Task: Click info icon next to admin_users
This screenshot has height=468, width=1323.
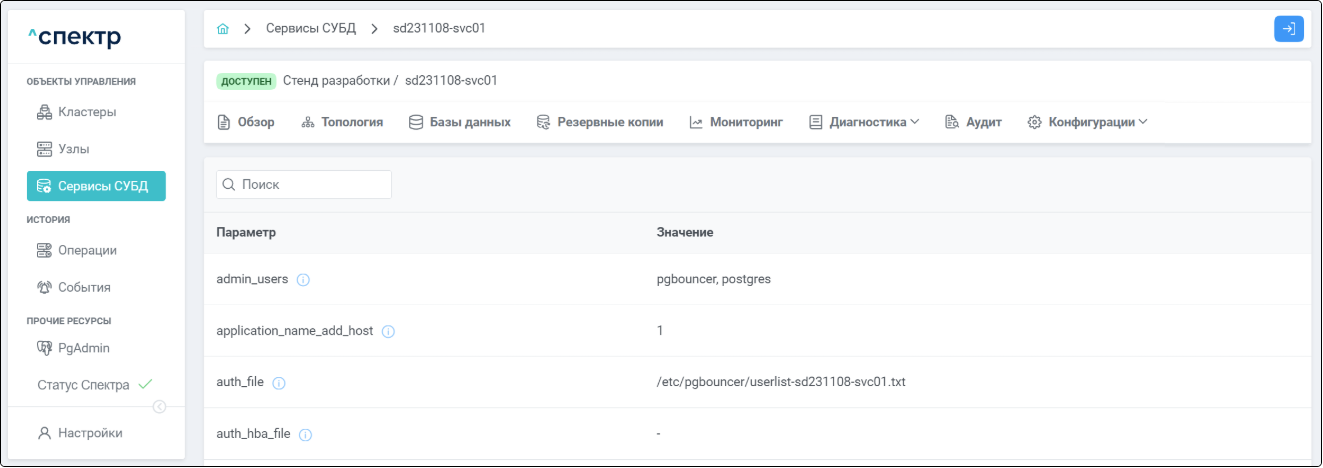Action: click(303, 280)
